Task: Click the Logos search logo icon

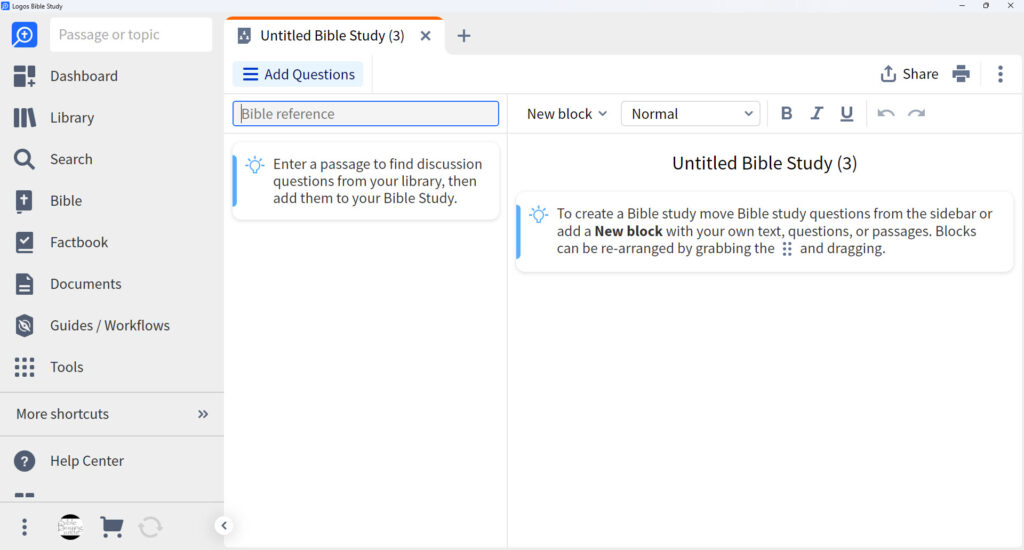Action: tap(24, 35)
